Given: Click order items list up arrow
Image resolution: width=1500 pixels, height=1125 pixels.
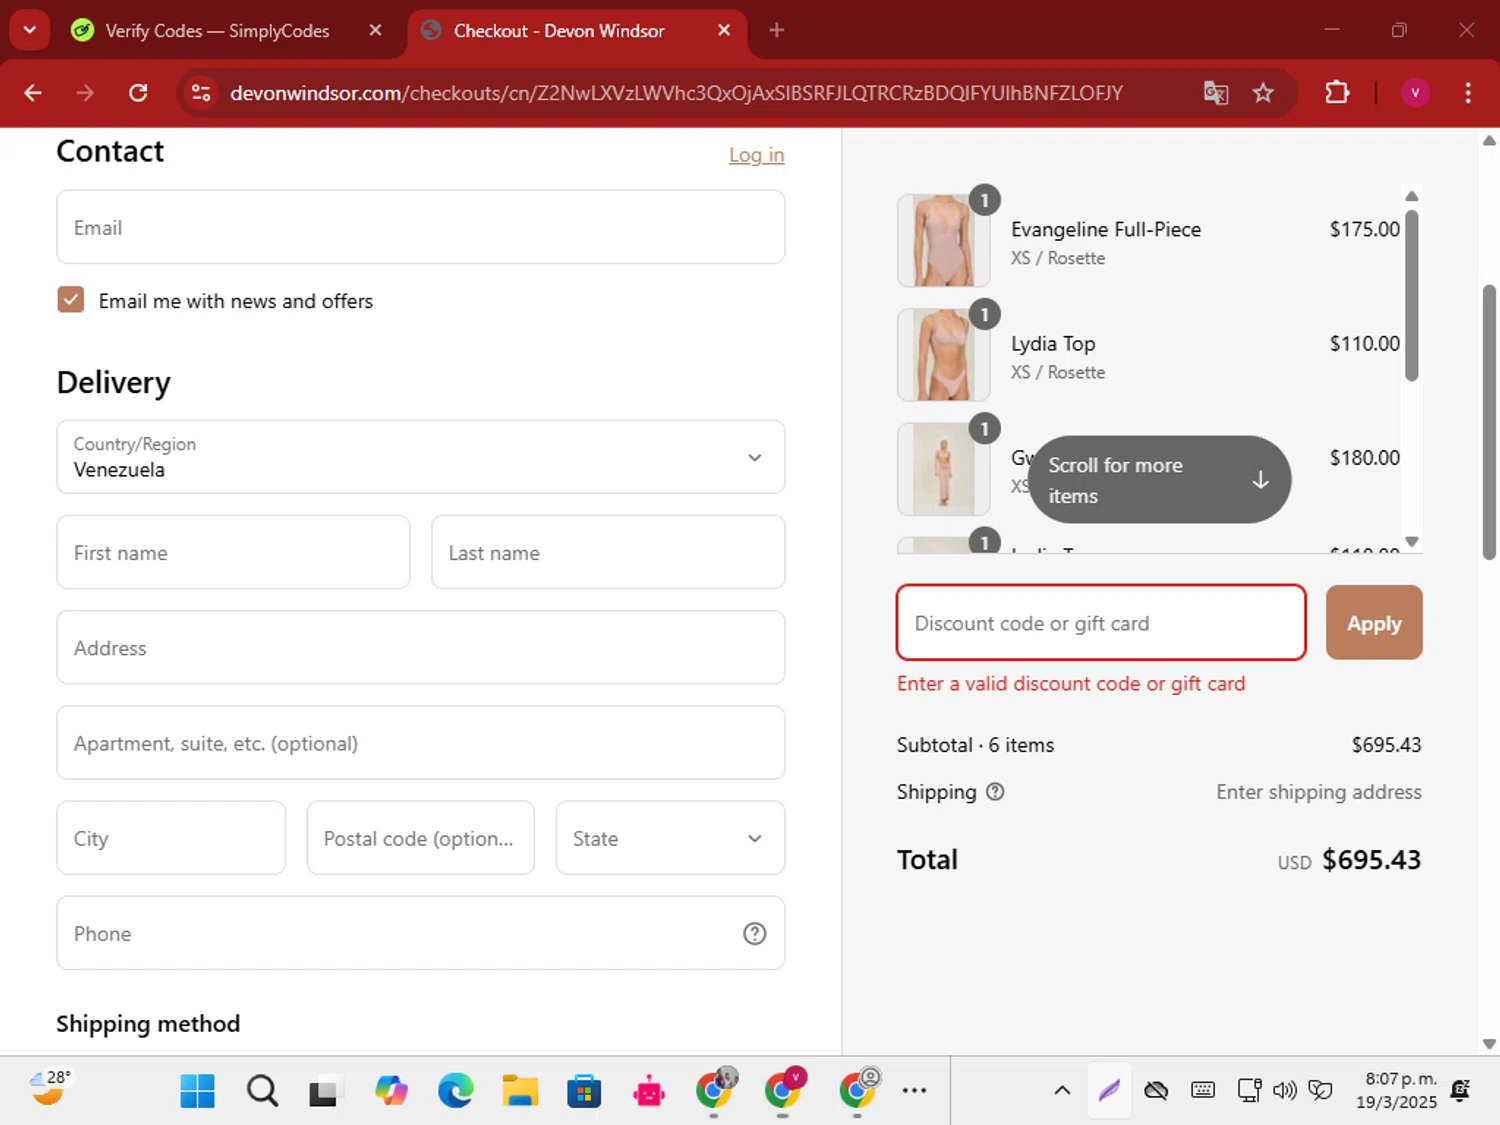Looking at the screenshot, I should tap(1412, 196).
